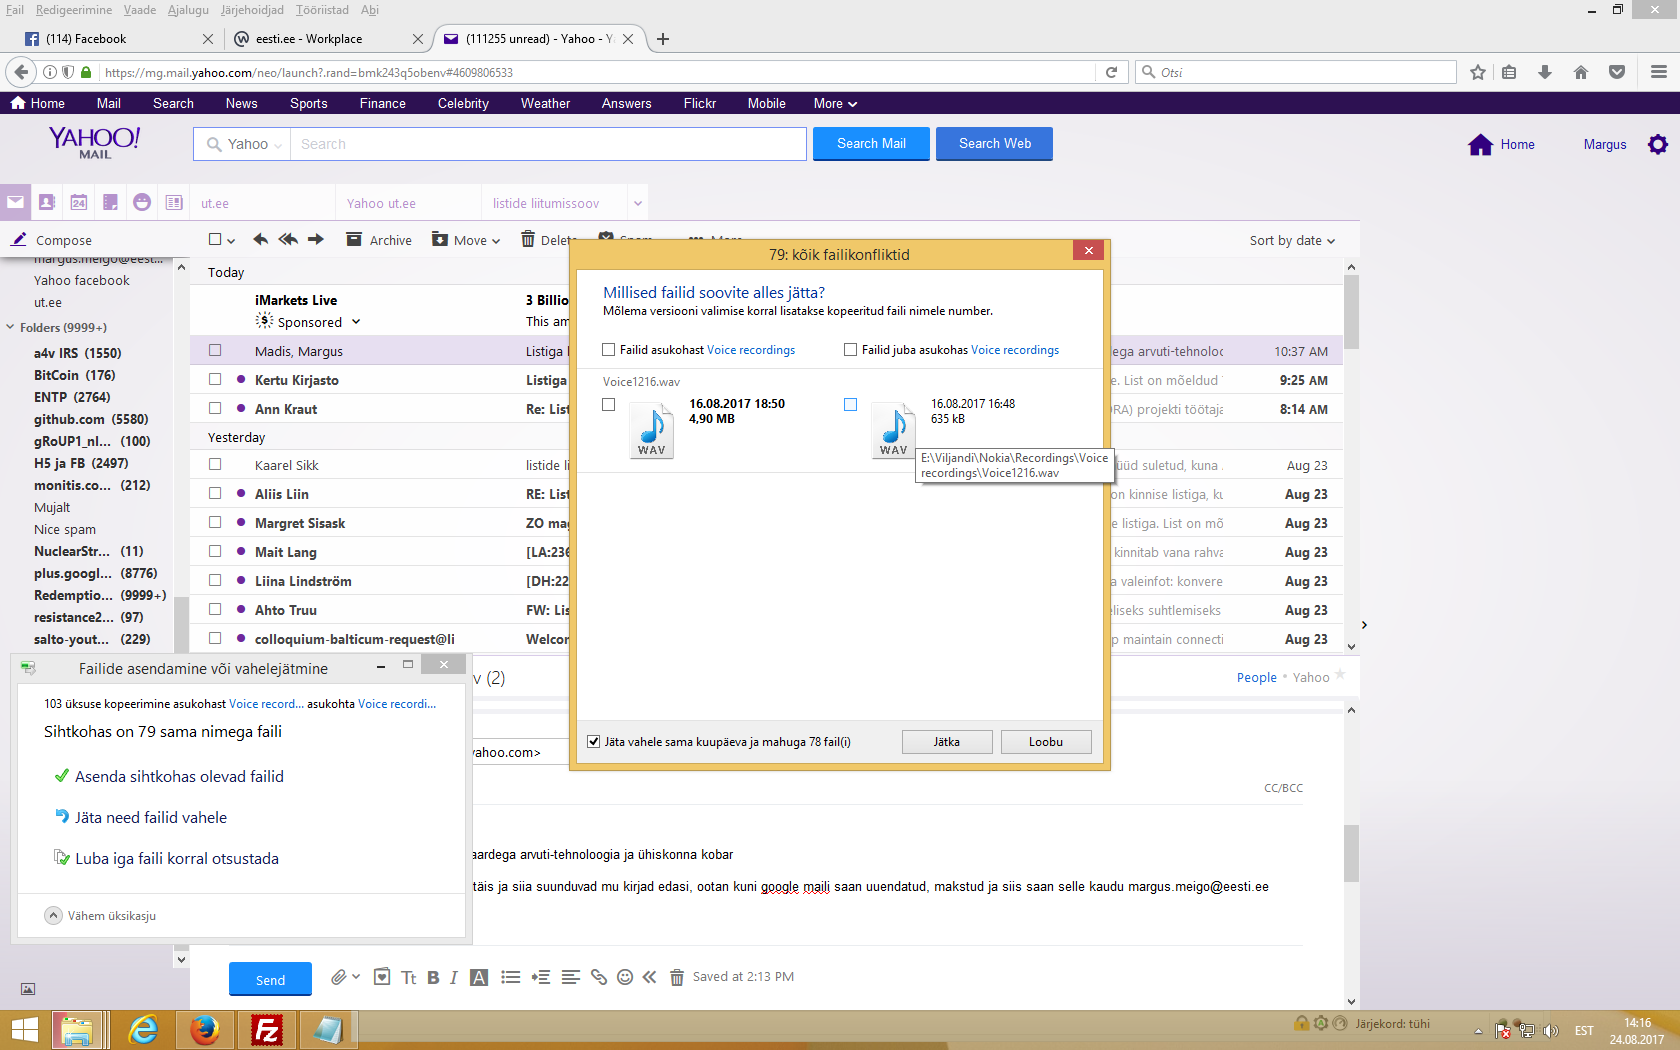This screenshot has width=1680, height=1050.
Task: Open the tab overflow chevron after listide liitumissoov
Action: [x=638, y=203]
